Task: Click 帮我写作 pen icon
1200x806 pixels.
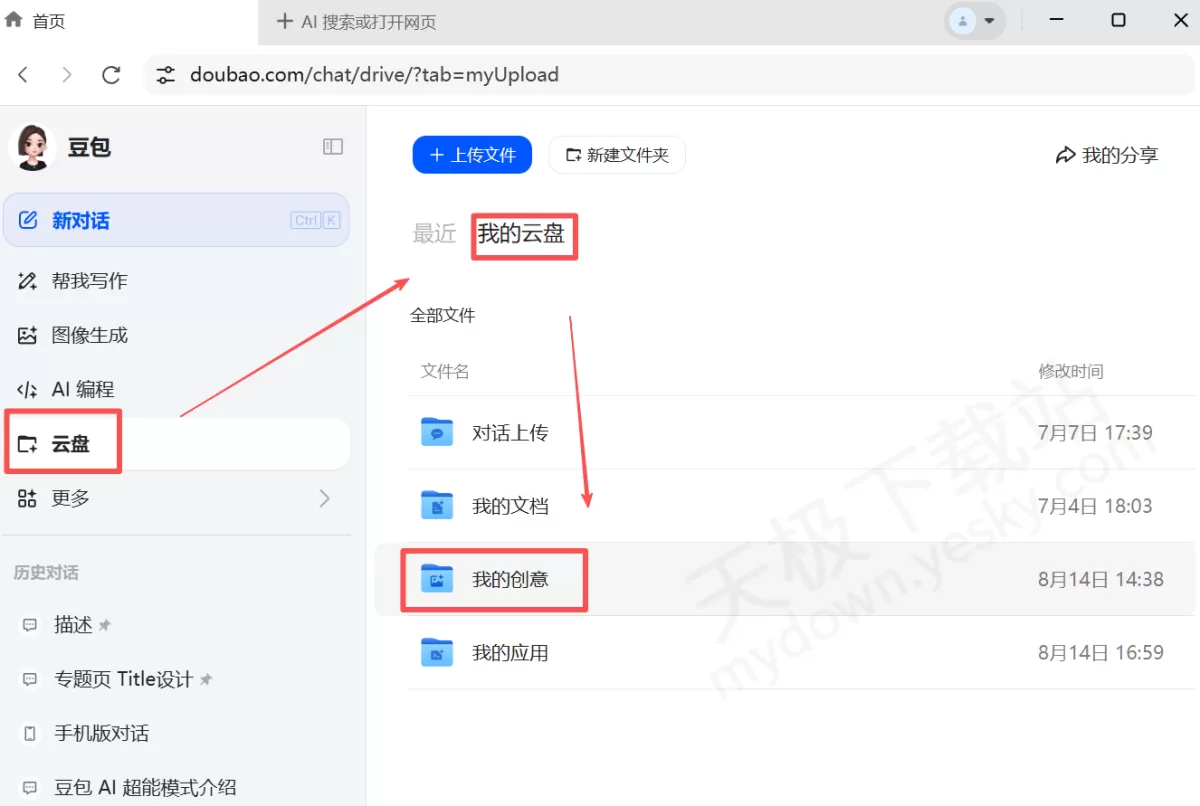Action: pos(28,281)
